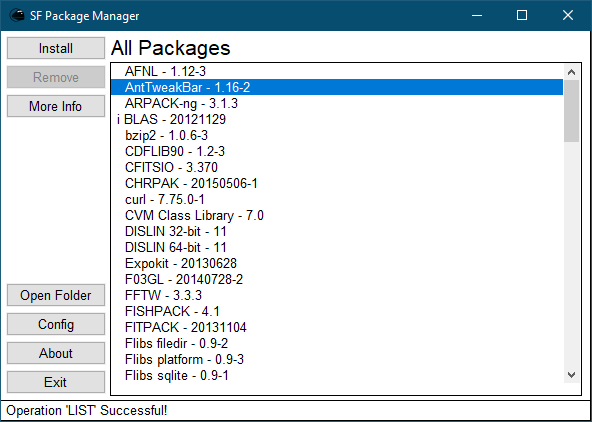Select the installed BLAS package entry
This screenshot has width=592, height=422.
pyautogui.click(x=337, y=119)
